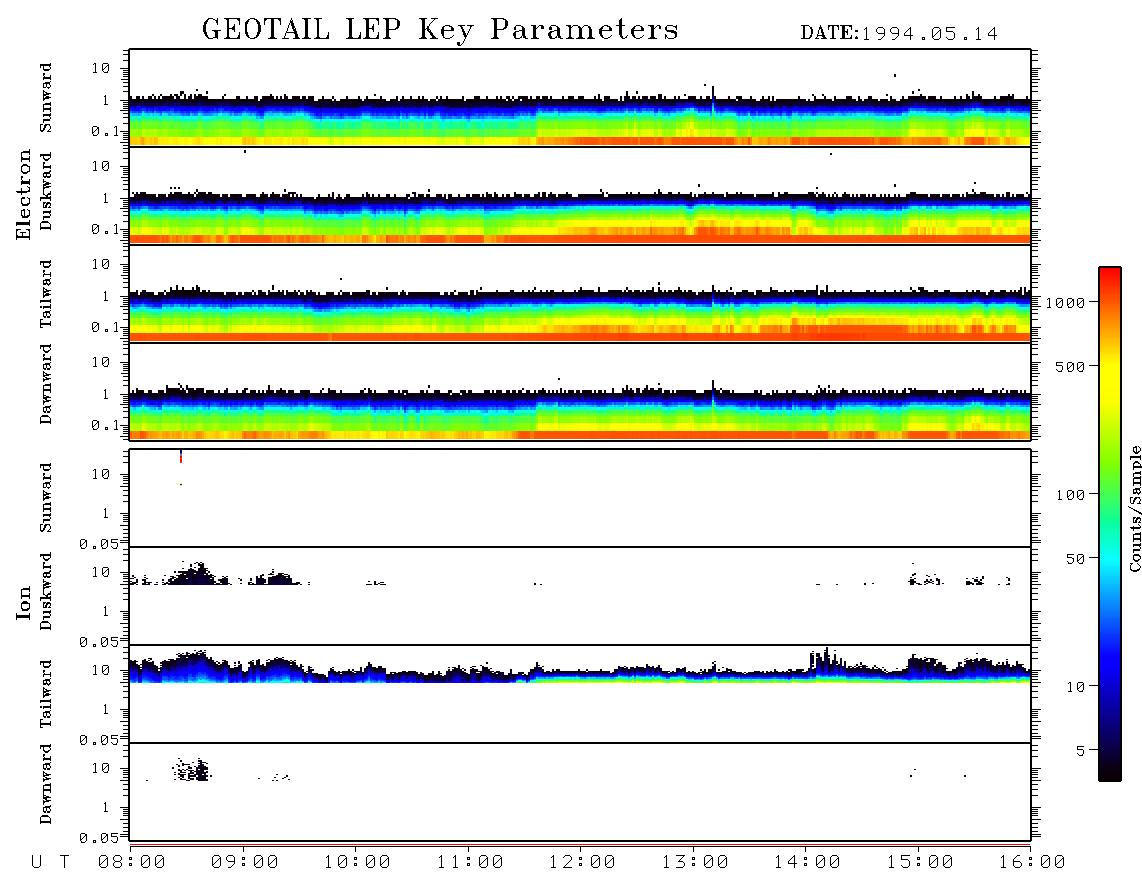This screenshot has height=880, width=1142.
Task: Select the "10:00" time tick label
Action: click(357, 863)
